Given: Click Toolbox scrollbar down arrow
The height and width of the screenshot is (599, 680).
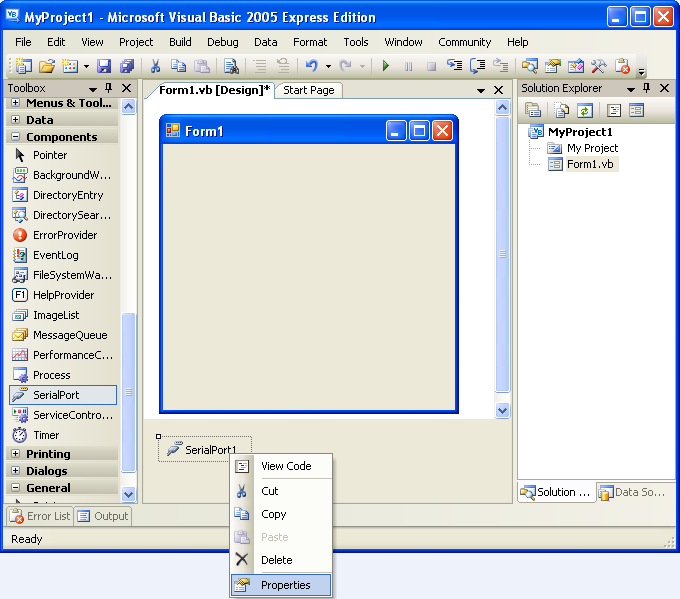Looking at the screenshot, I should pyautogui.click(x=128, y=494).
